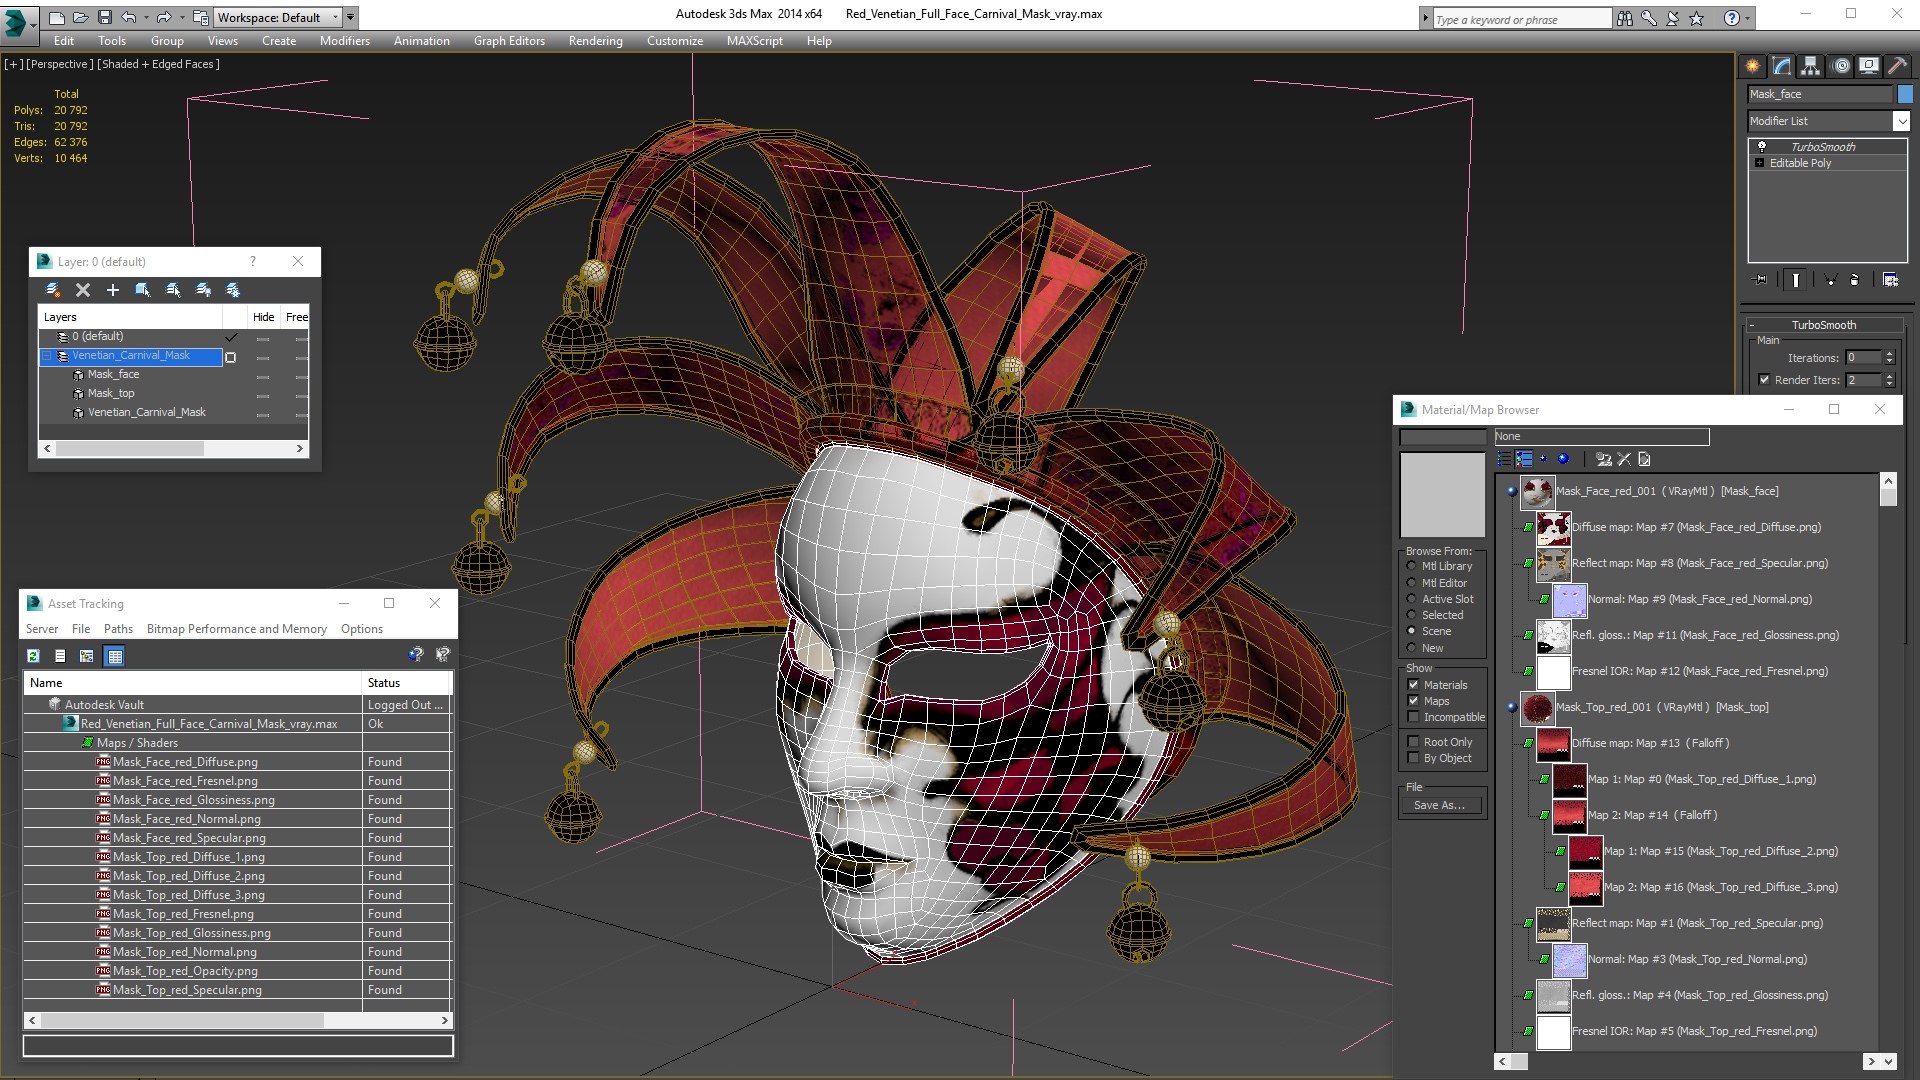Open the Rendering menu
This screenshot has width=1920, height=1080.
click(x=595, y=41)
